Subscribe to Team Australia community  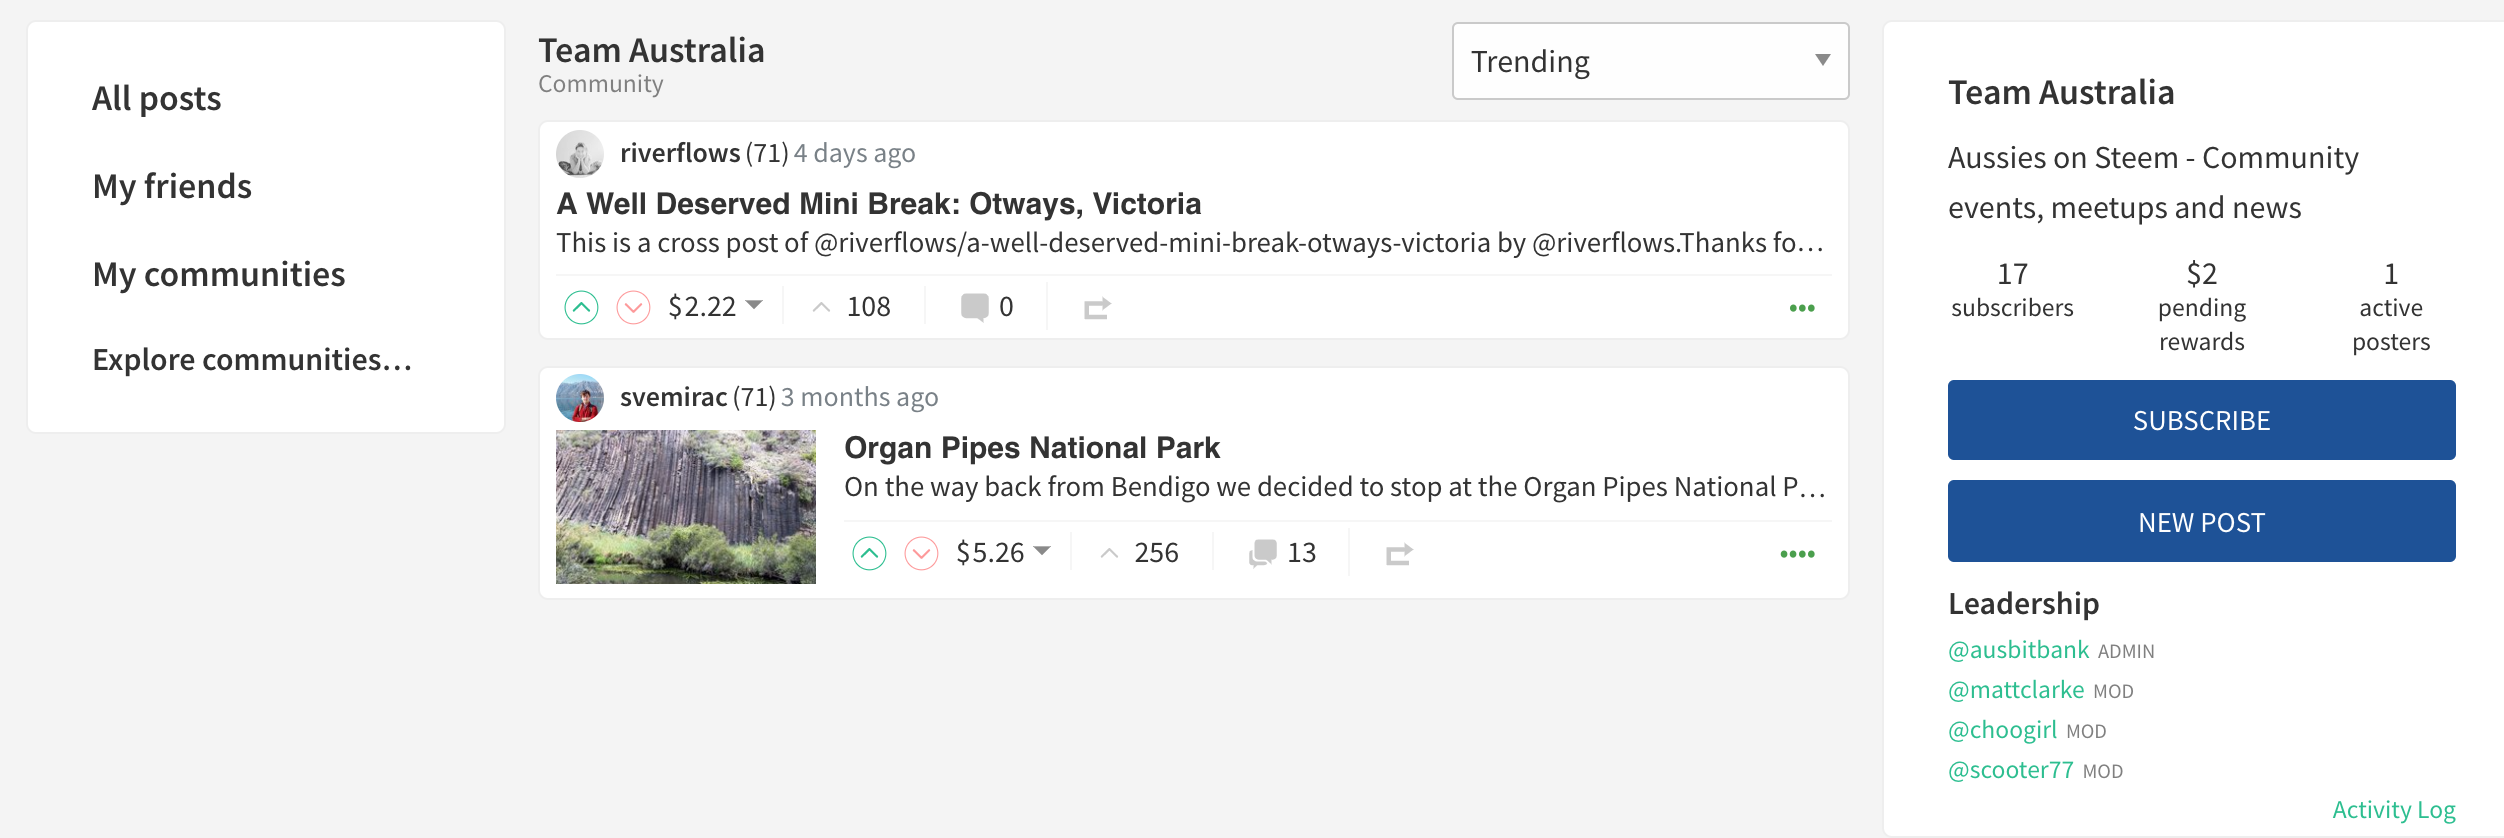coord(2201,420)
